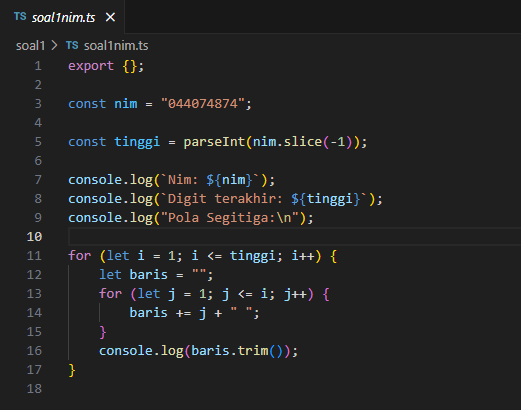Click line number 10 in the gutter
The height and width of the screenshot is (410, 521).
[x=34, y=237]
